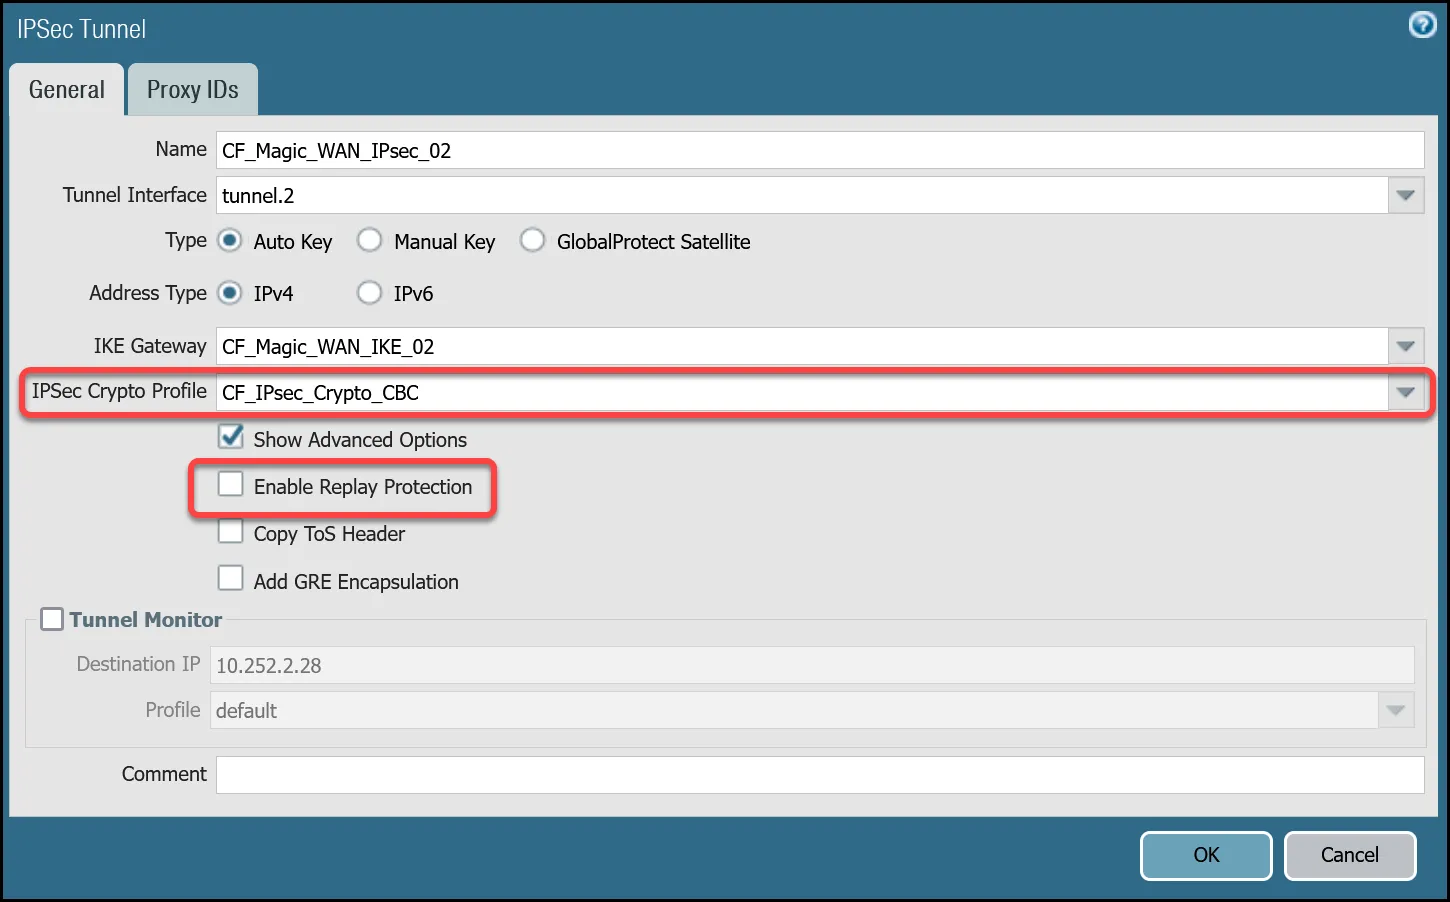Click the Name input field

tap(819, 151)
